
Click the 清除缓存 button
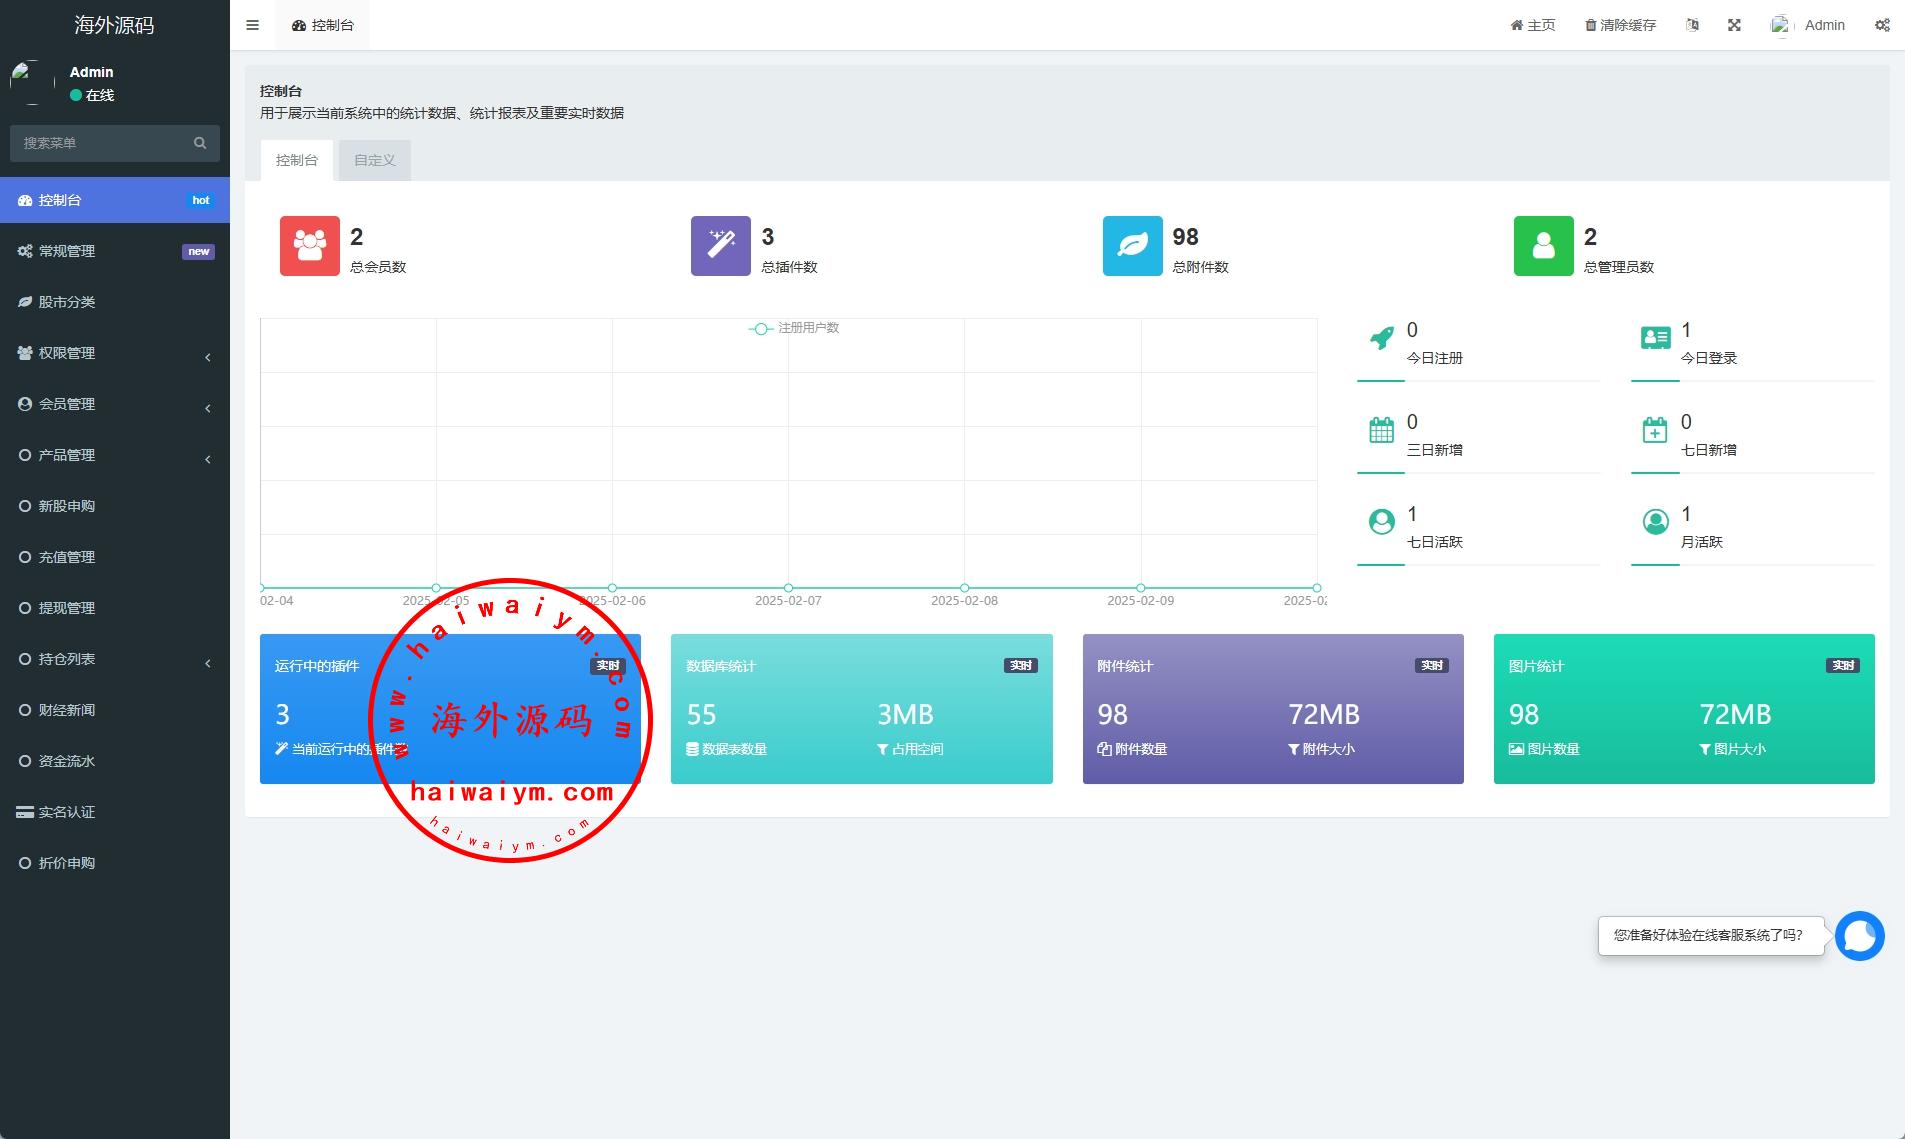[1620, 25]
